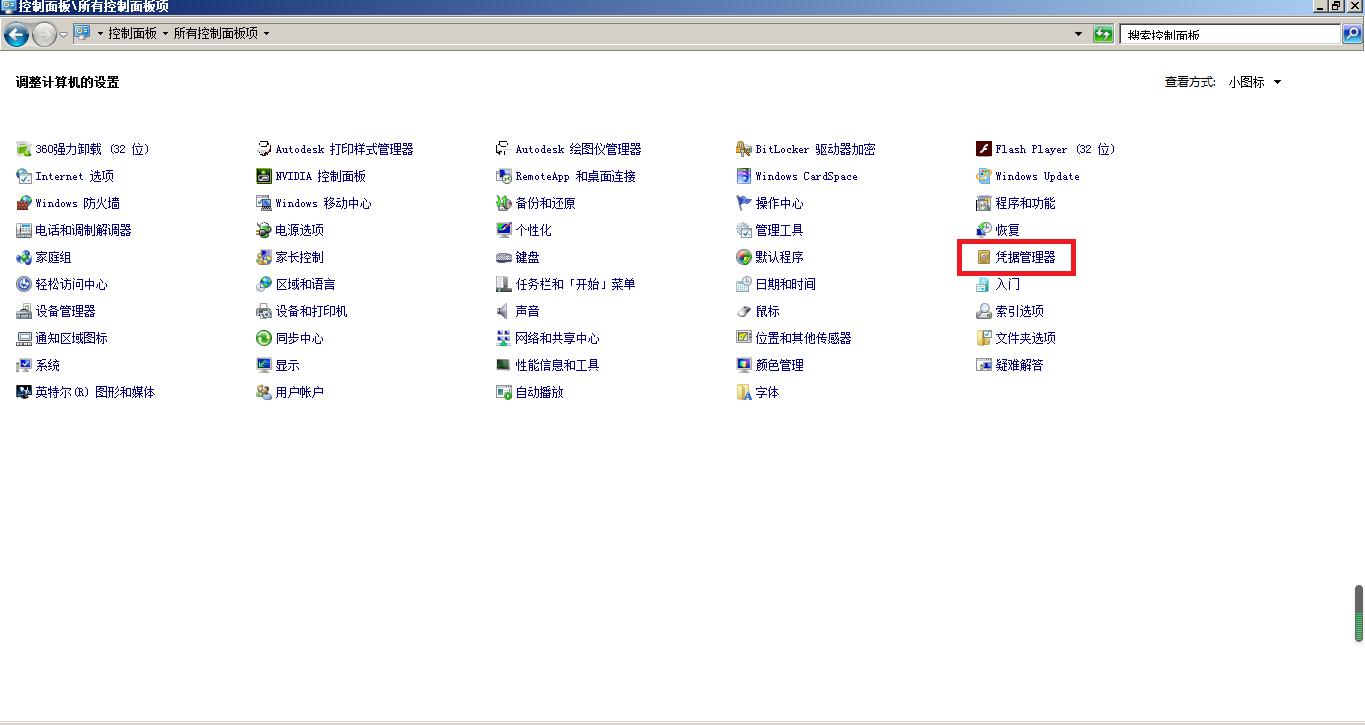
Task: Open Windows CardSpace icon
Action: tap(744, 176)
